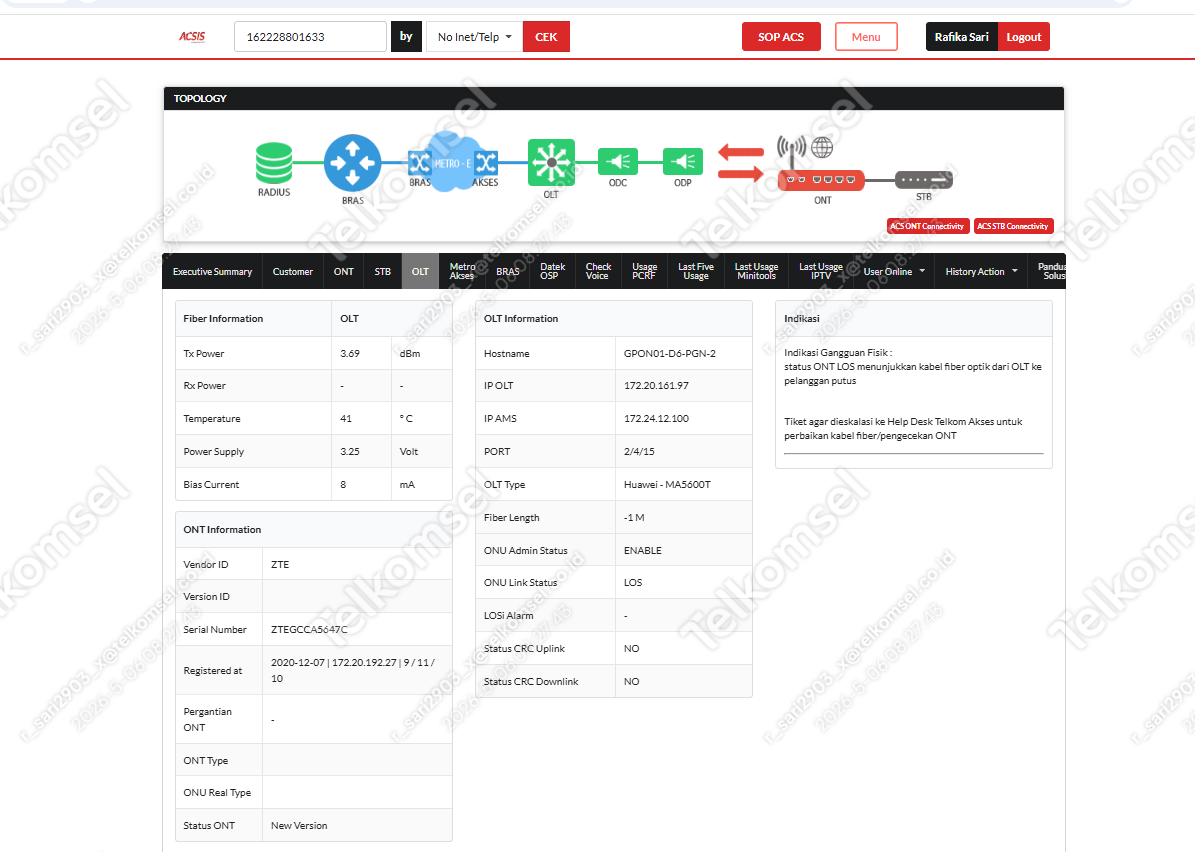Open the Datek OSP tab

pyautogui.click(x=553, y=271)
